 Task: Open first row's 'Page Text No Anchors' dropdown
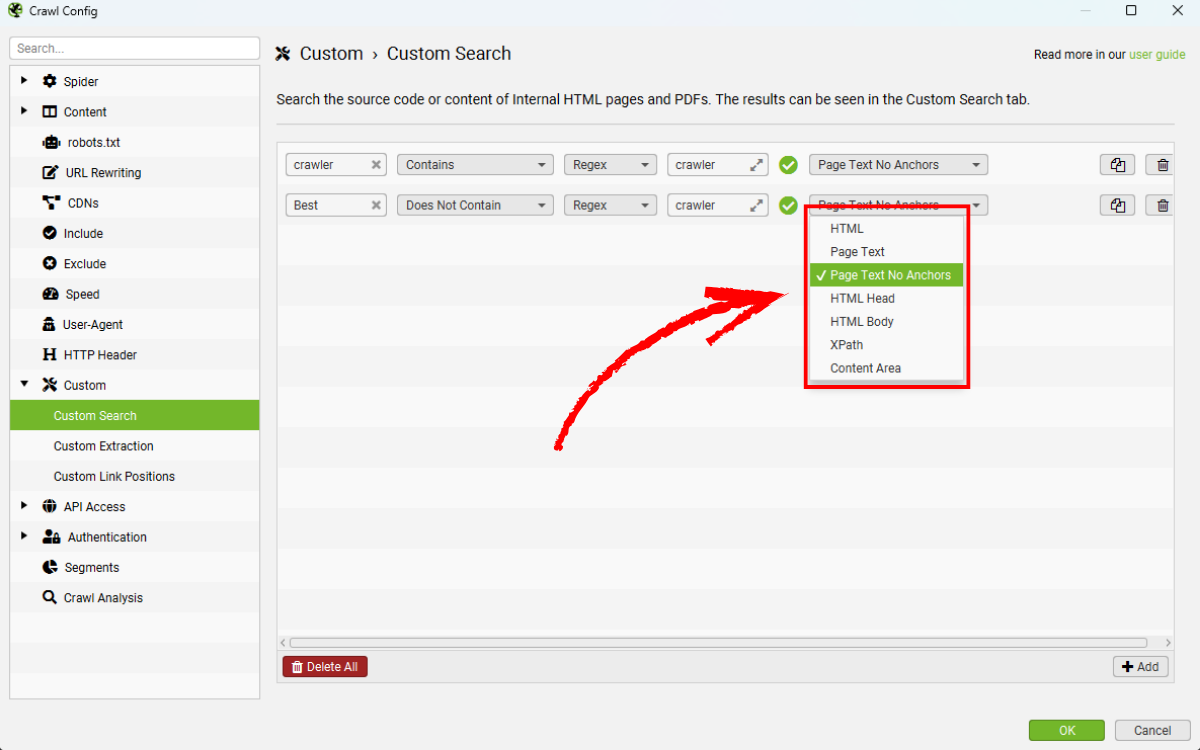[898, 165]
